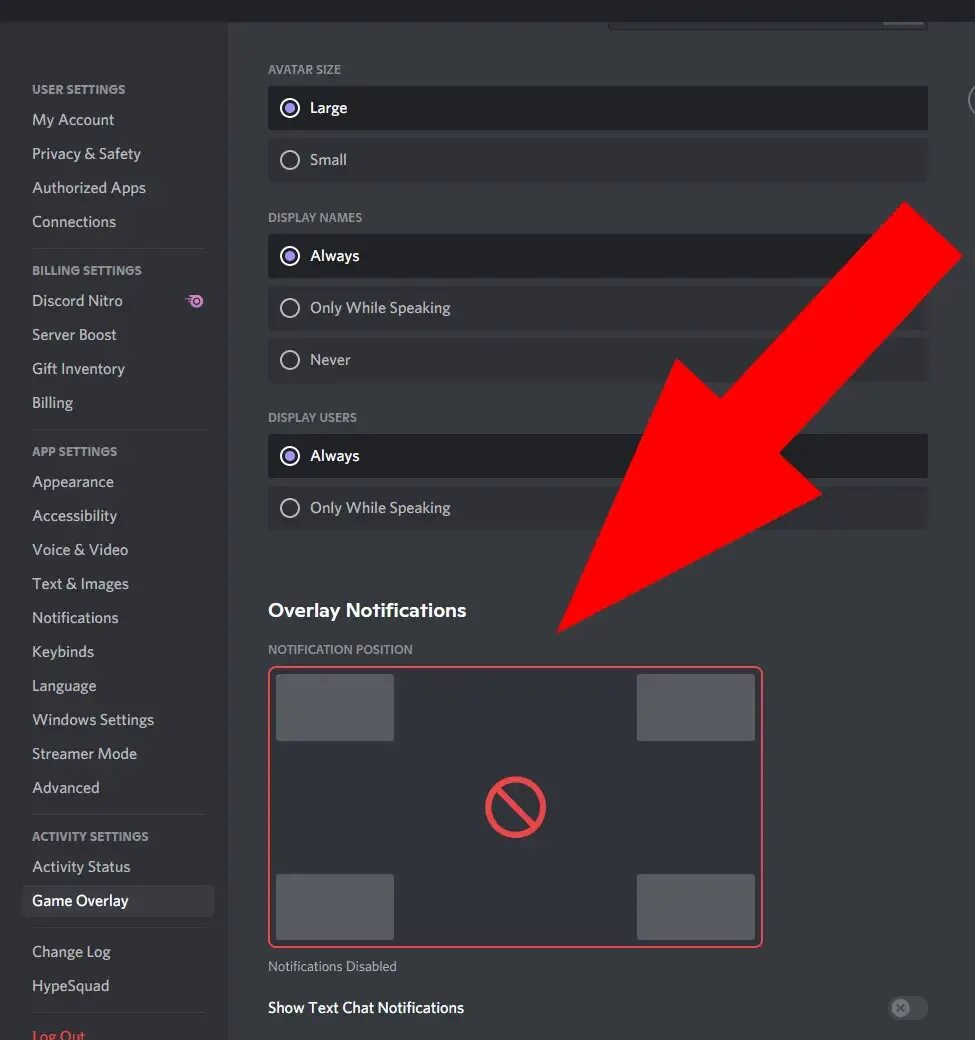The image size is (975, 1040).
Task: Open Streamer Mode settings
Action: click(84, 753)
